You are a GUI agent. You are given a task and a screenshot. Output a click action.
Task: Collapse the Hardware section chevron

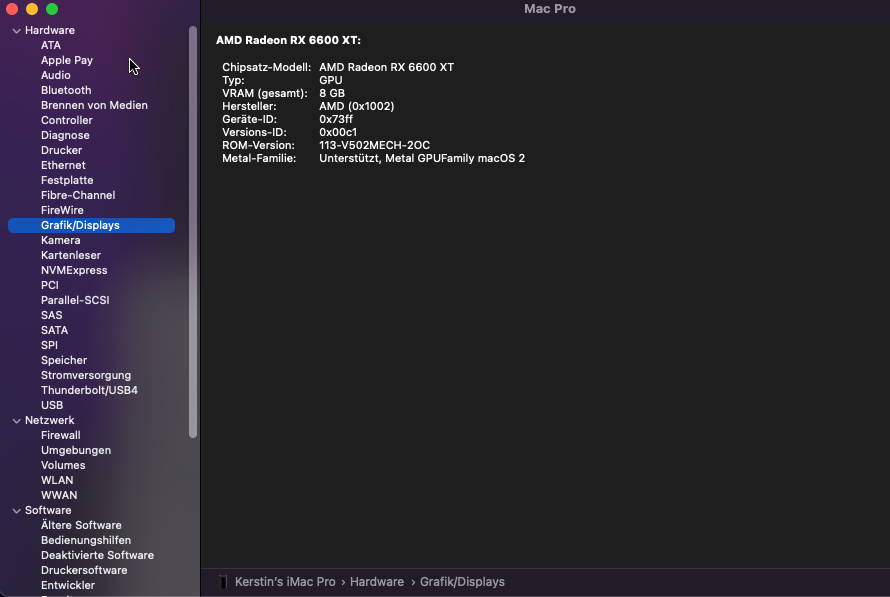pyautogui.click(x=16, y=31)
